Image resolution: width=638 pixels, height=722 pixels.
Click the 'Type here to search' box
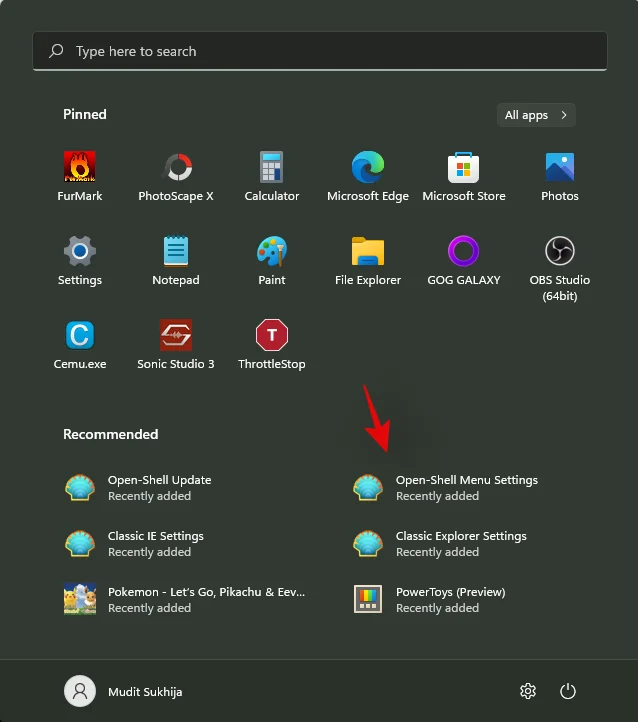click(x=320, y=51)
